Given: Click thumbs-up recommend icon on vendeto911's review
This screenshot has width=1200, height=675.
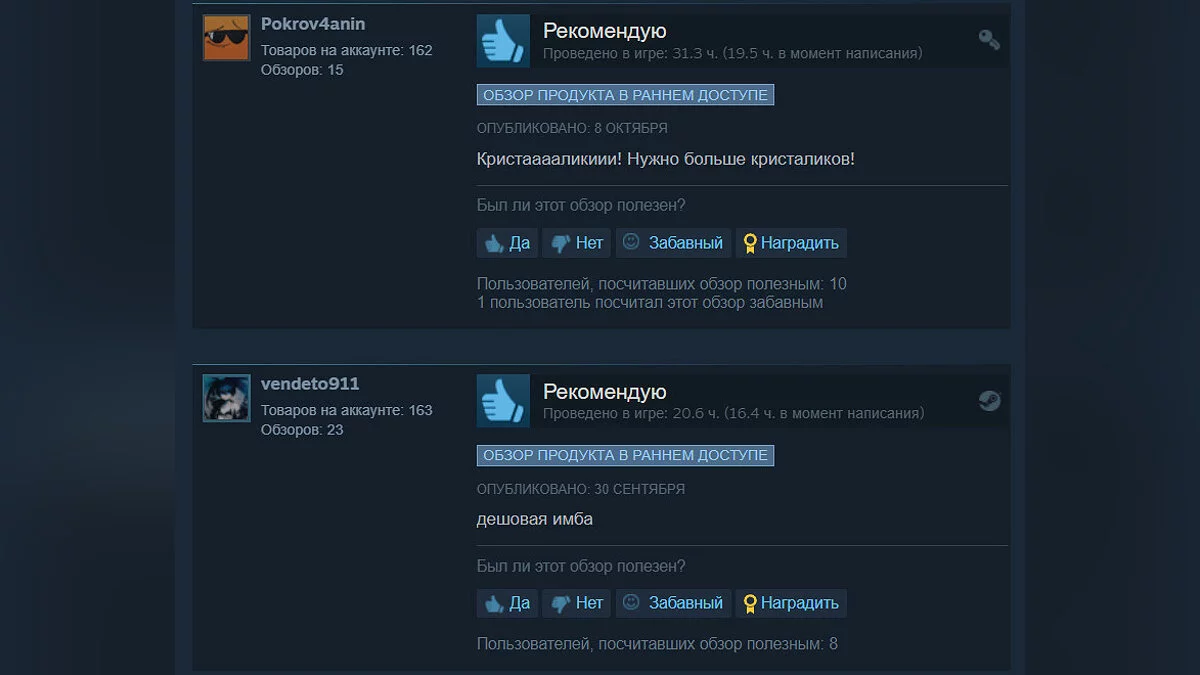Looking at the screenshot, I should 503,401.
